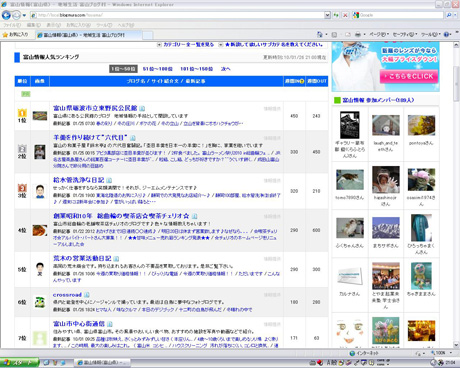Click the first quick launch icon on taskbar
This screenshot has height=368, width=460.
coord(46,363)
